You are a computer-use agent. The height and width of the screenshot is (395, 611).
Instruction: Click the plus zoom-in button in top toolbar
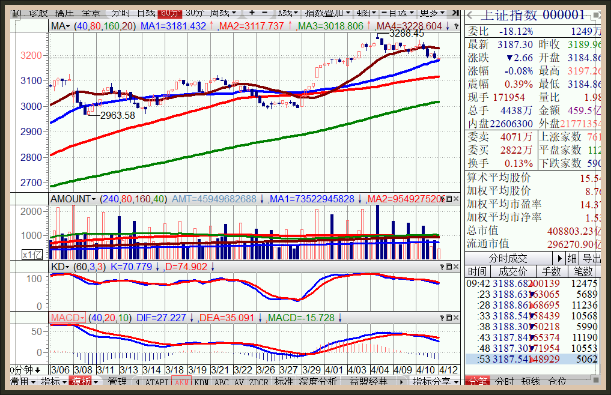tap(252, 13)
